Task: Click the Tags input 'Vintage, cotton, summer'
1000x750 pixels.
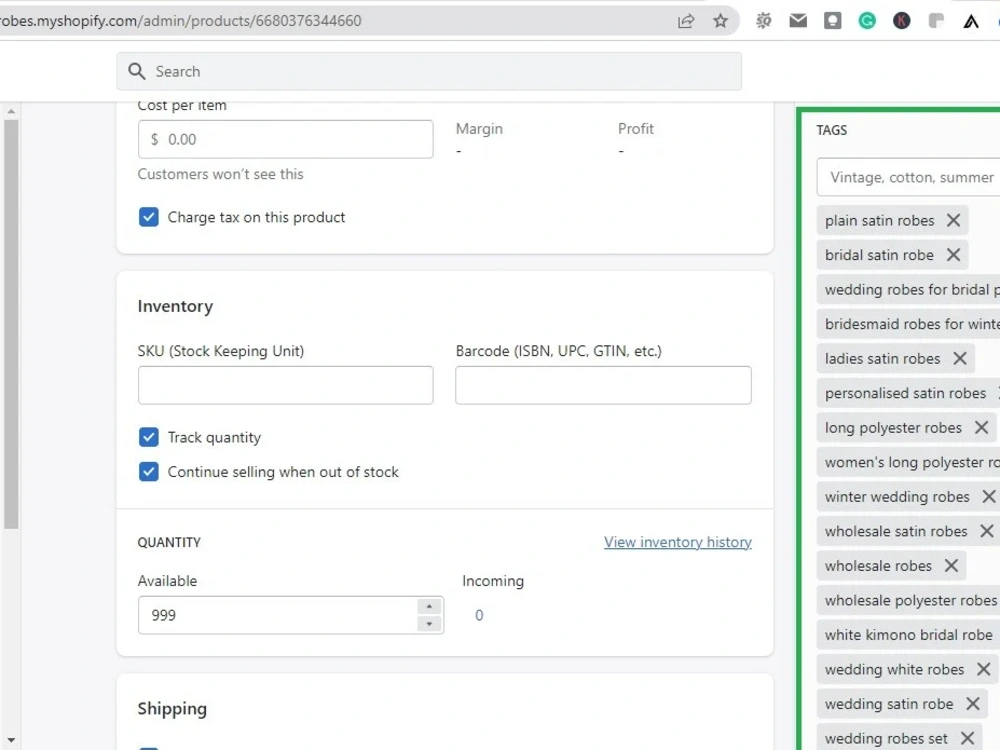Action: coord(909,177)
